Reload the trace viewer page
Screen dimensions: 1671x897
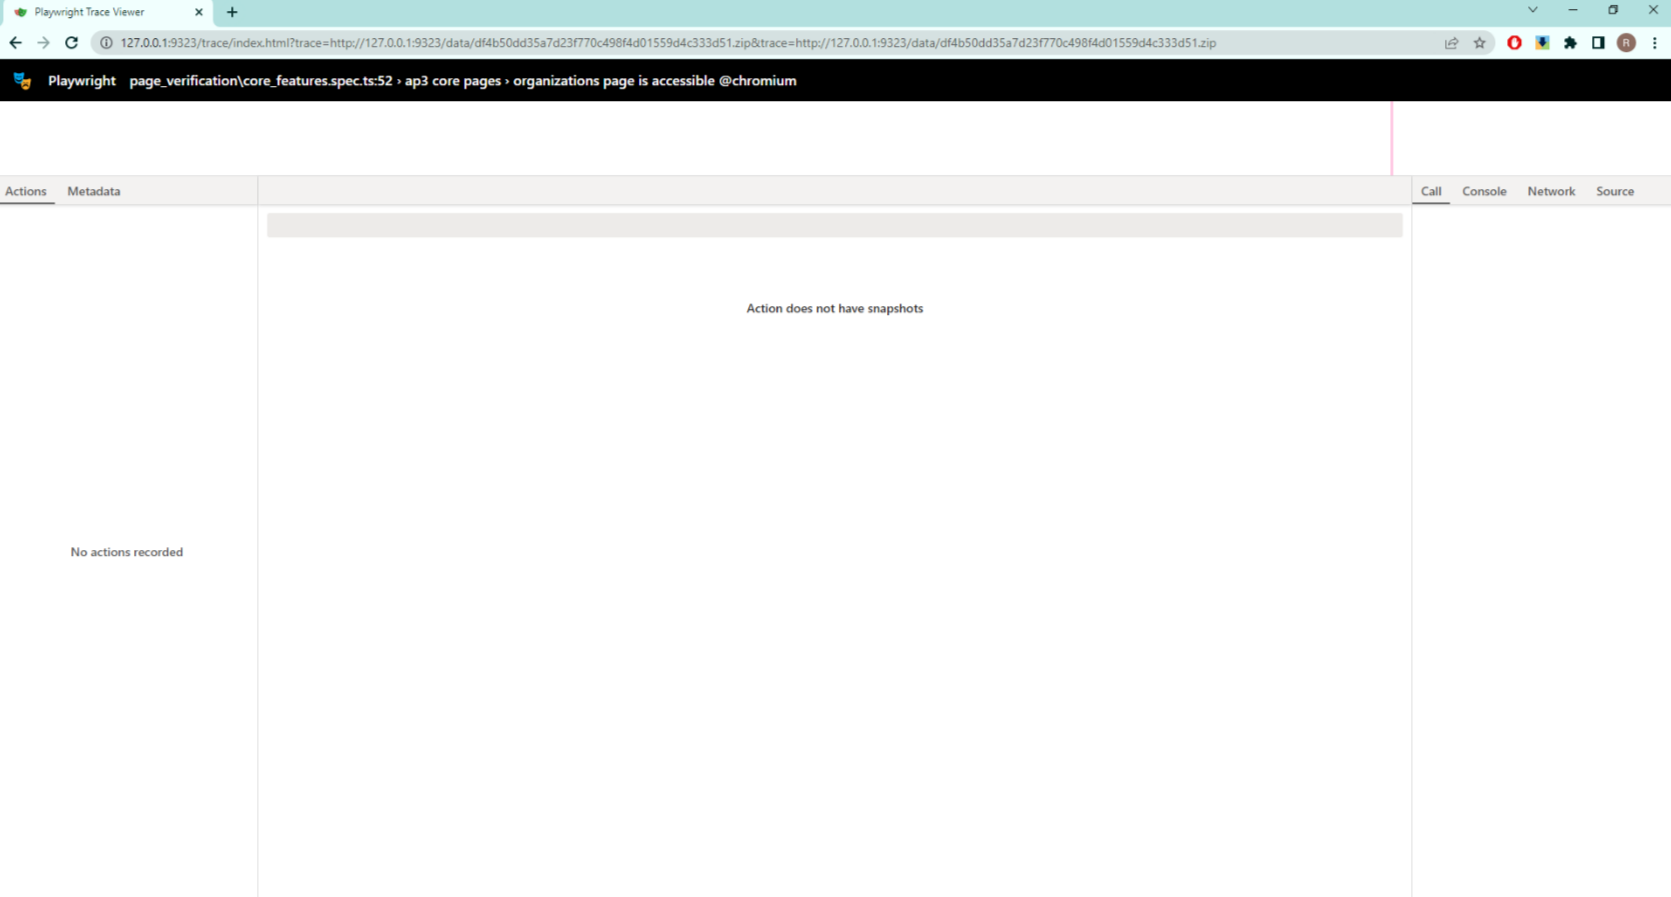pos(71,43)
